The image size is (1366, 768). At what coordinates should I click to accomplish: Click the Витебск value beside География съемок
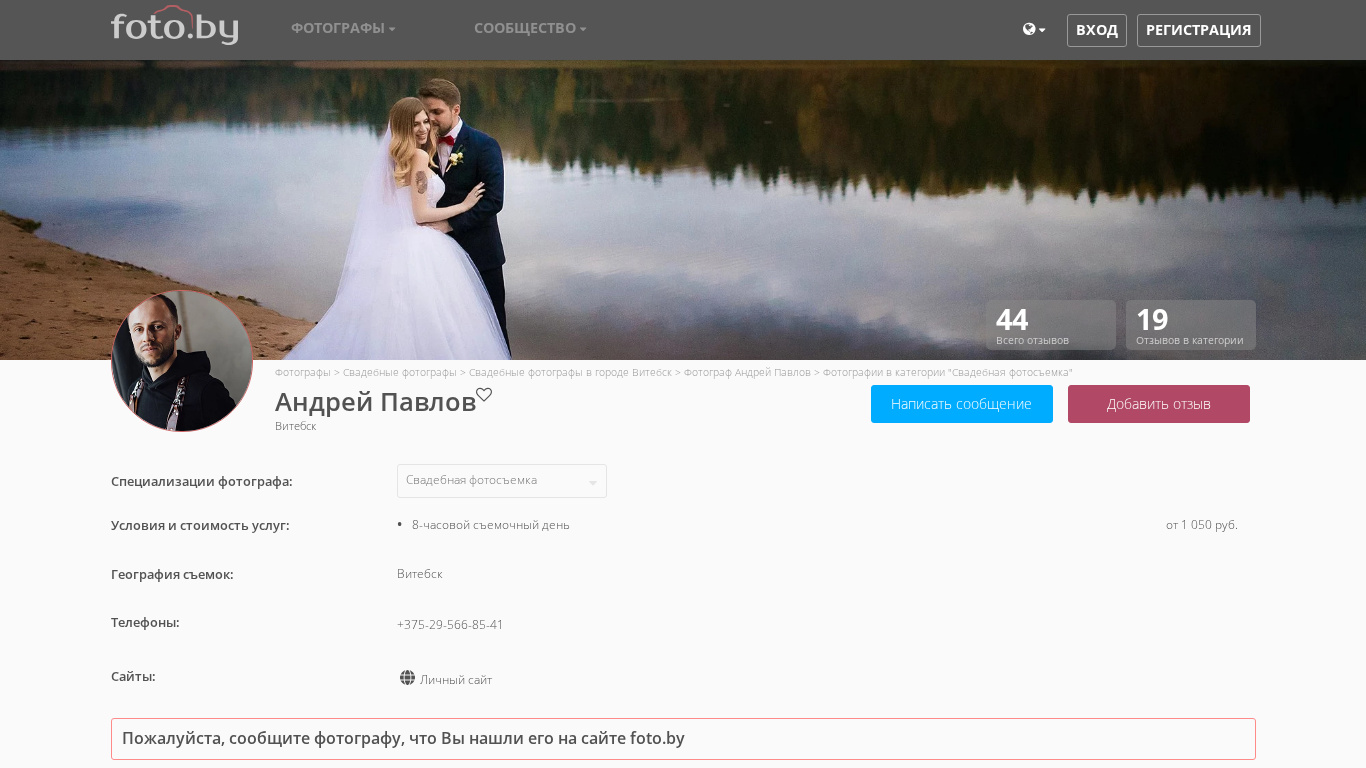point(420,574)
